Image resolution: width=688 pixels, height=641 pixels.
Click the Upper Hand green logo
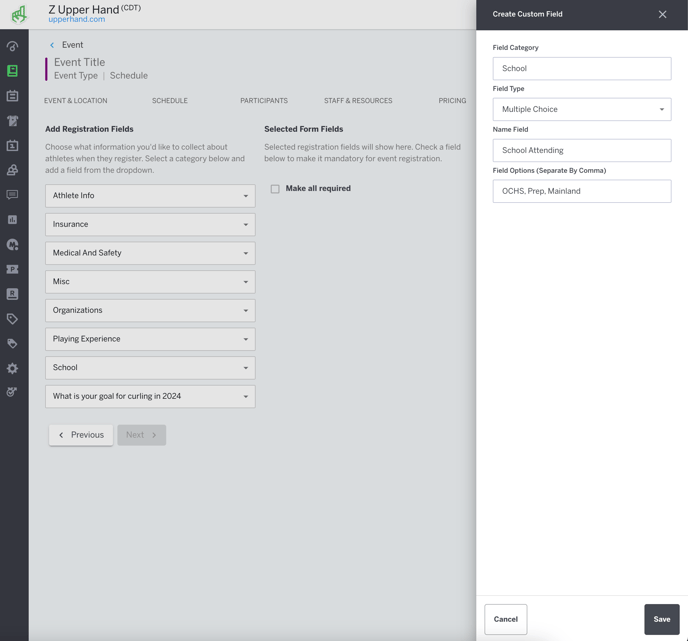tap(18, 14)
